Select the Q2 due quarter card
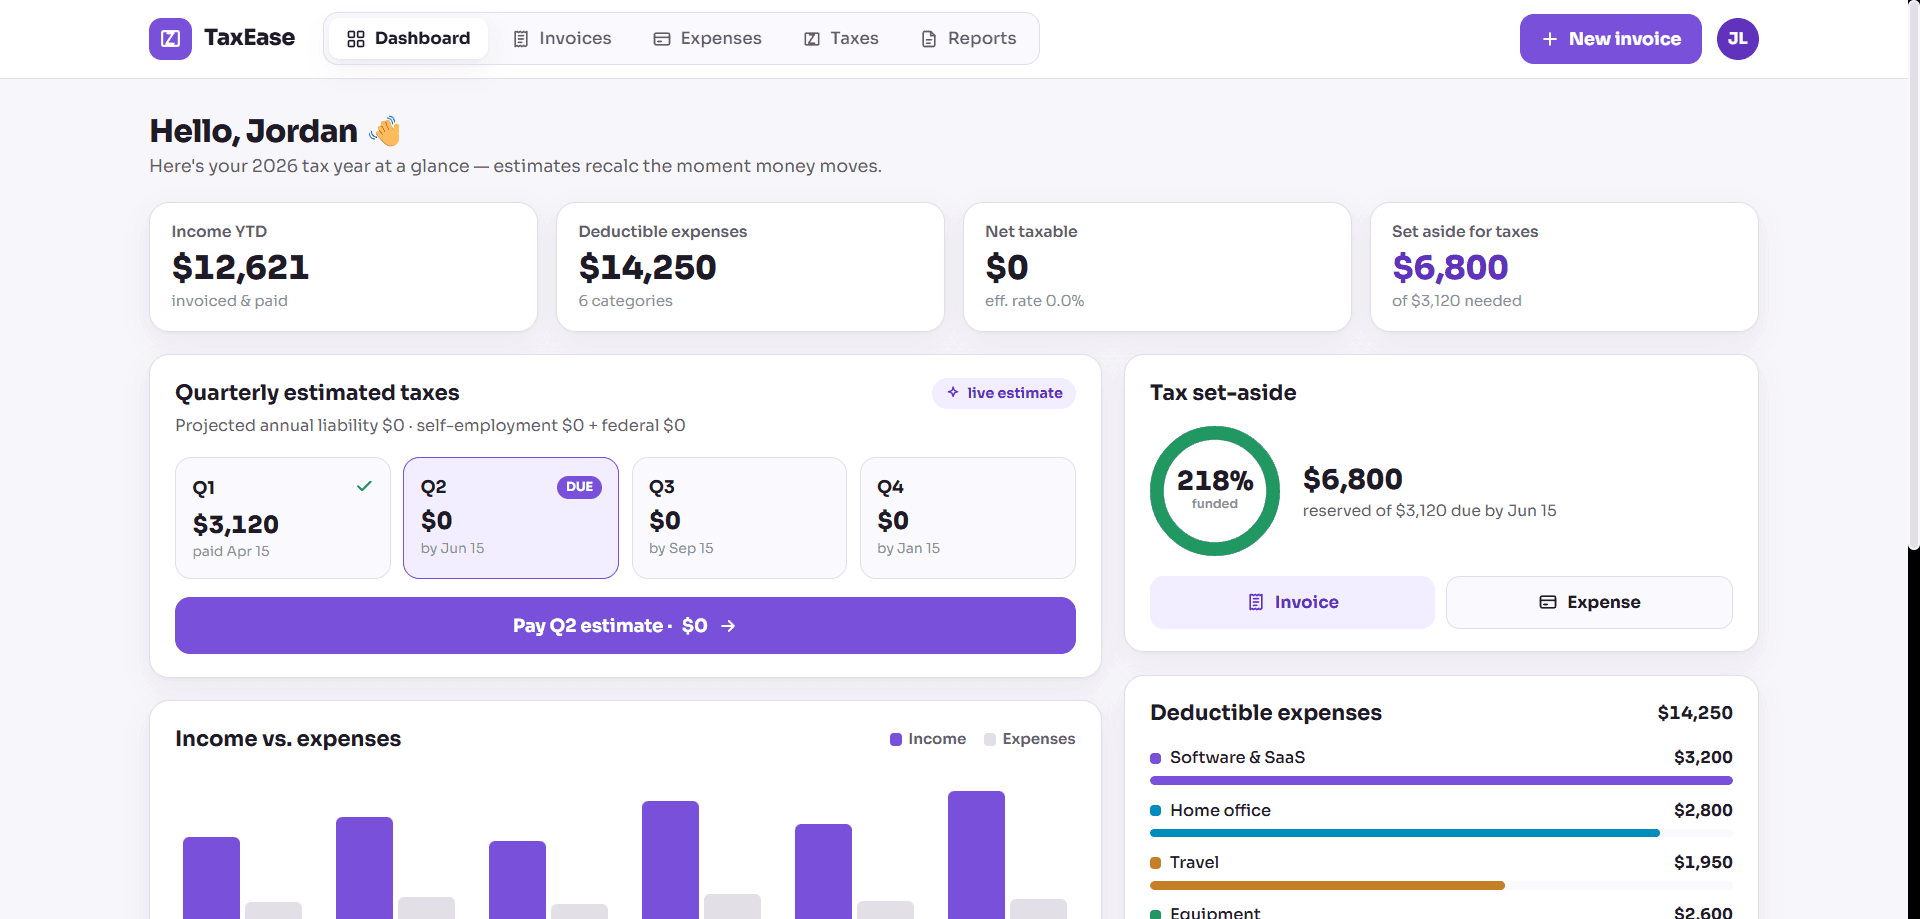 point(511,518)
